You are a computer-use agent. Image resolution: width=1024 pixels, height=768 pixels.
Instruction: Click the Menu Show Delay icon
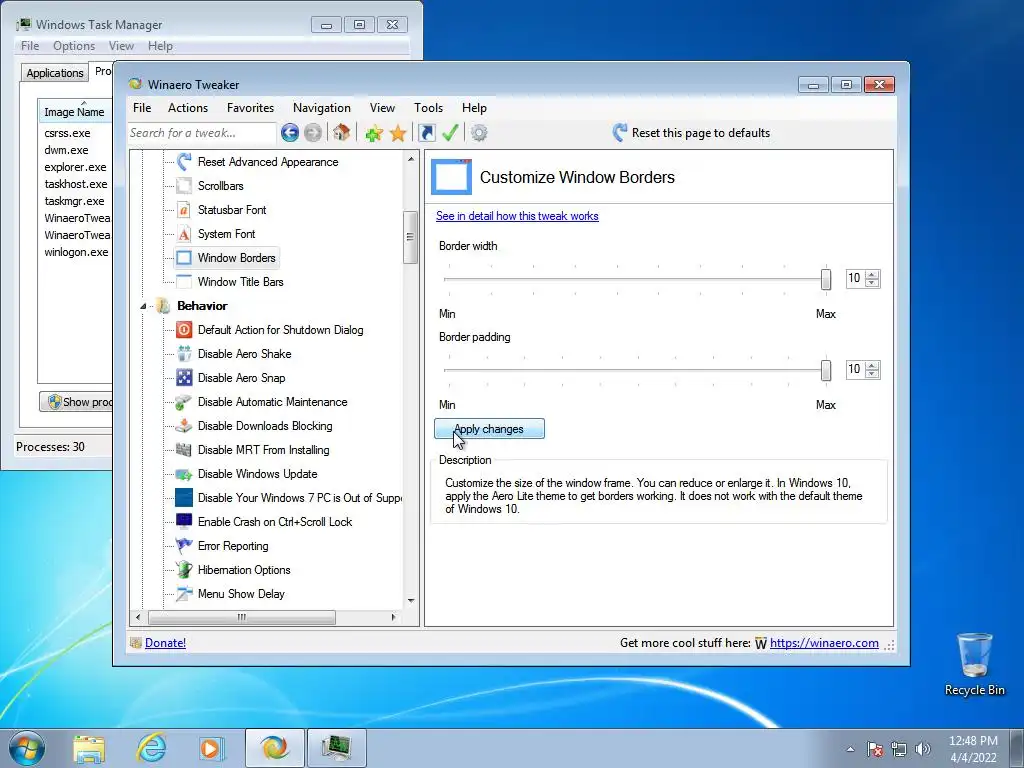click(184, 594)
